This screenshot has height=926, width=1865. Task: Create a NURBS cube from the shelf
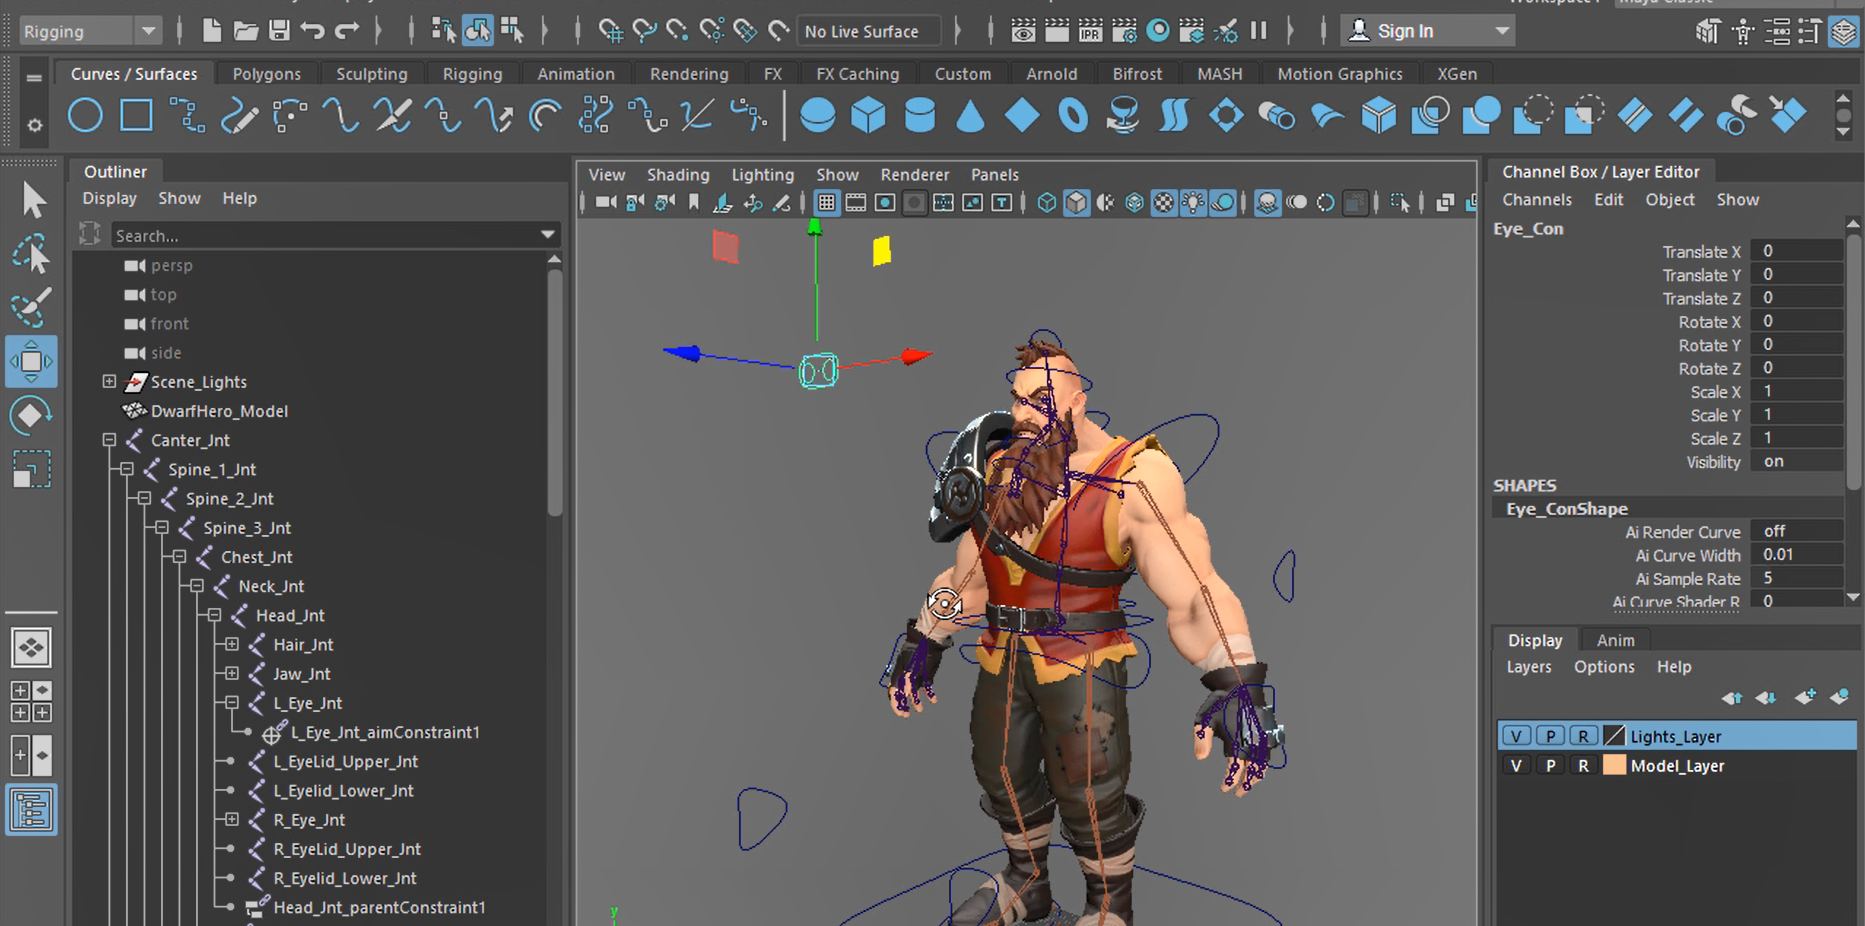(x=868, y=116)
